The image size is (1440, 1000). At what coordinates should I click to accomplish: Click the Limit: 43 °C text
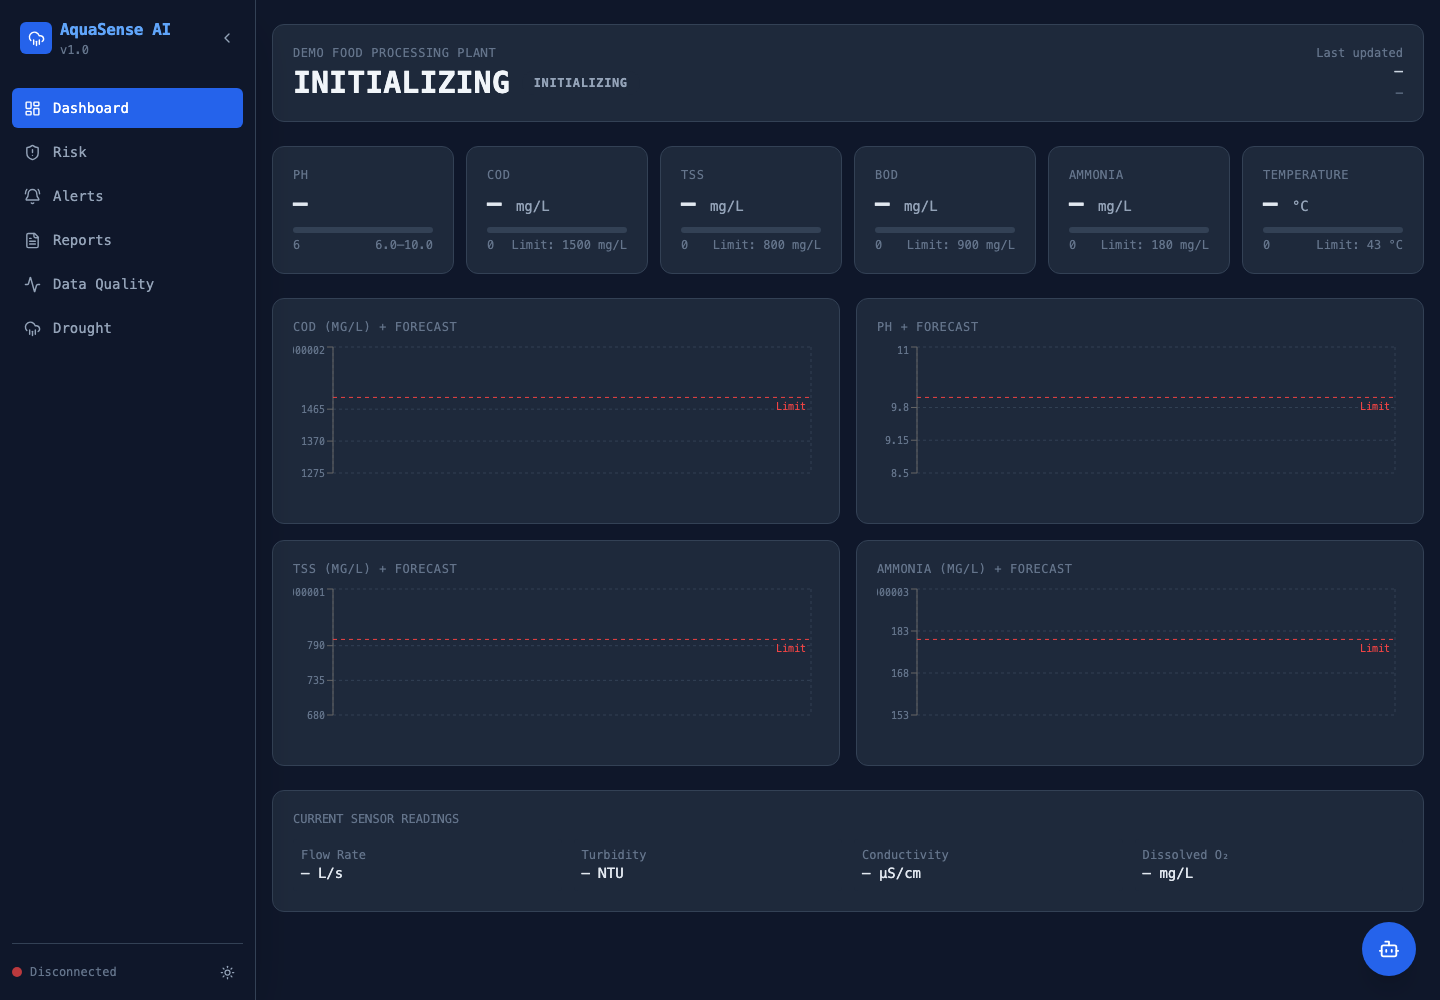click(1359, 245)
